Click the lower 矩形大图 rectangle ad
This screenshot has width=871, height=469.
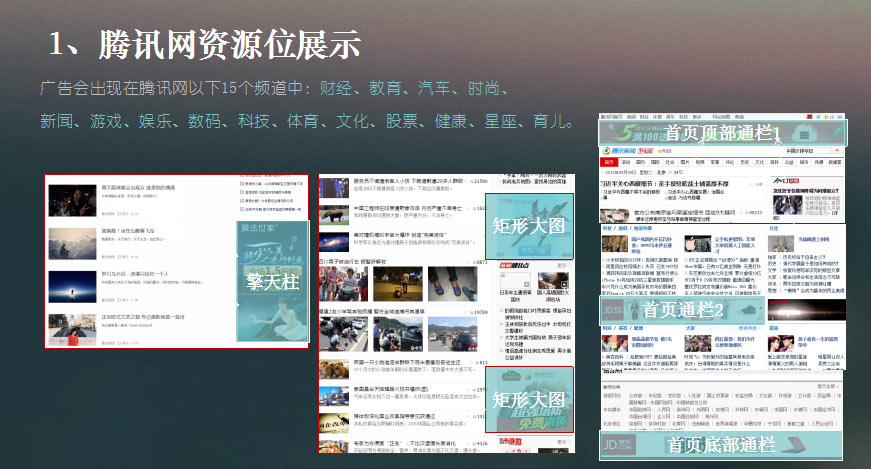(528, 400)
